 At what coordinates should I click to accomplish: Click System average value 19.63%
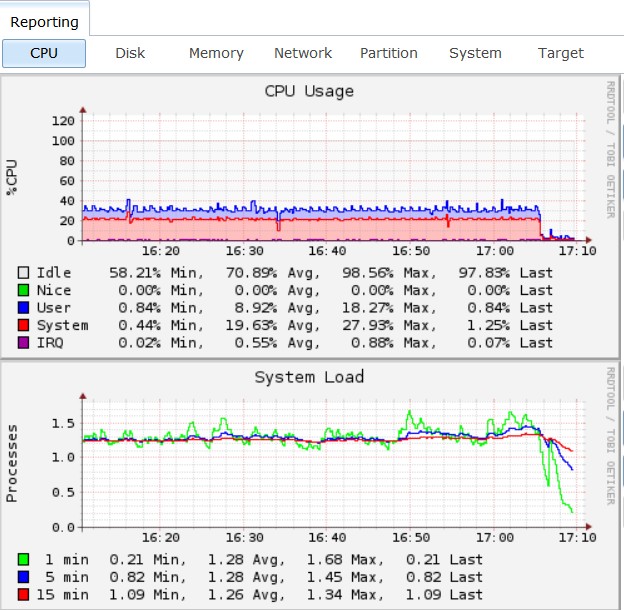252,325
